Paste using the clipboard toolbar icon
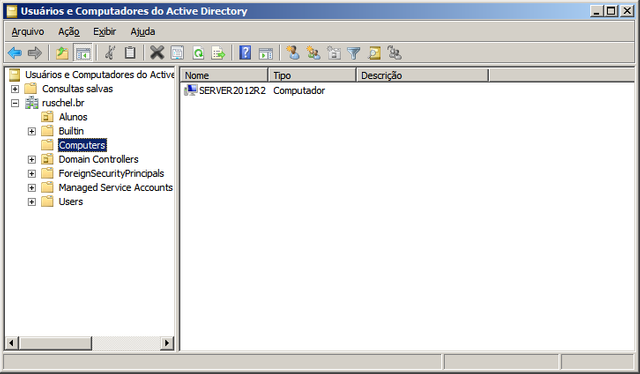The height and width of the screenshot is (374, 640). coord(130,53)
